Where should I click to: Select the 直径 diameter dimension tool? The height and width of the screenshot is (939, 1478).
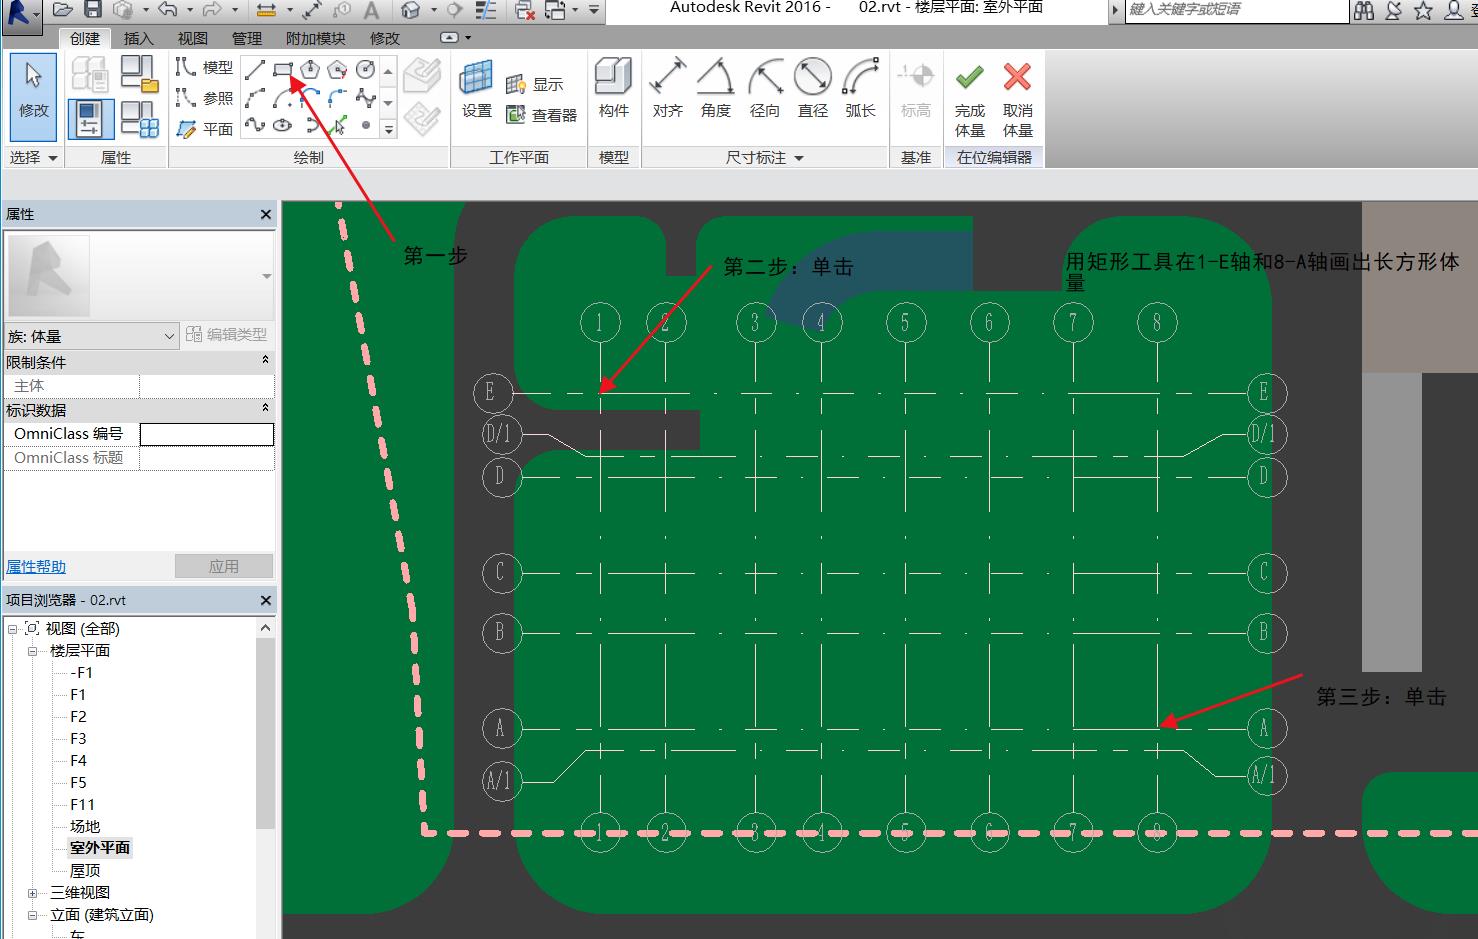(812, 90)
